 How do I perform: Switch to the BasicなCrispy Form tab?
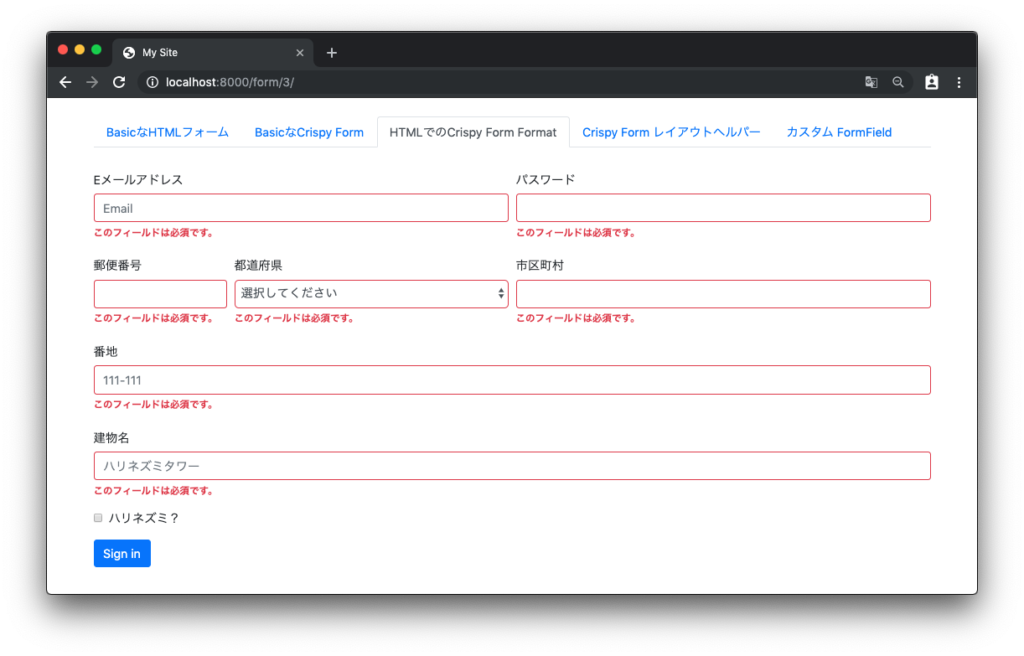309,131
